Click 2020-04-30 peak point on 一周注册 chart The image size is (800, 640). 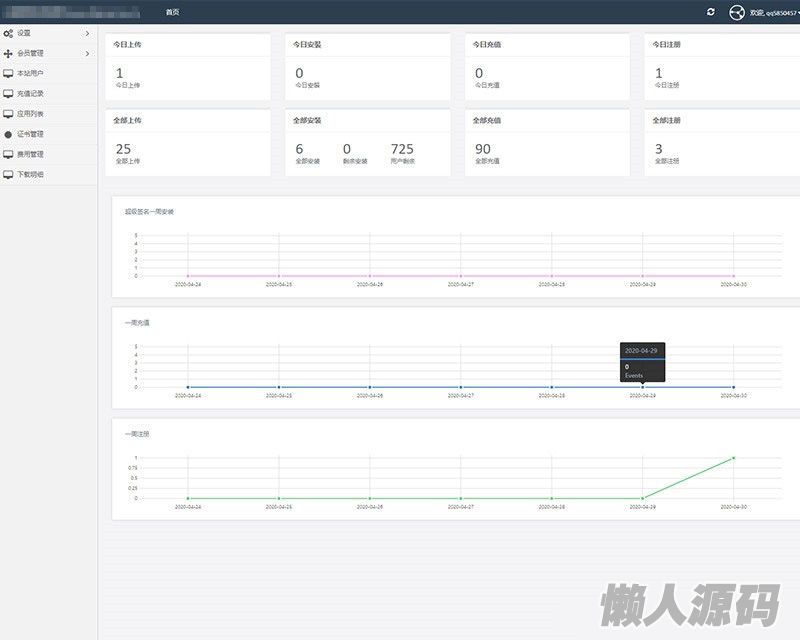click(x=733, y=458)
